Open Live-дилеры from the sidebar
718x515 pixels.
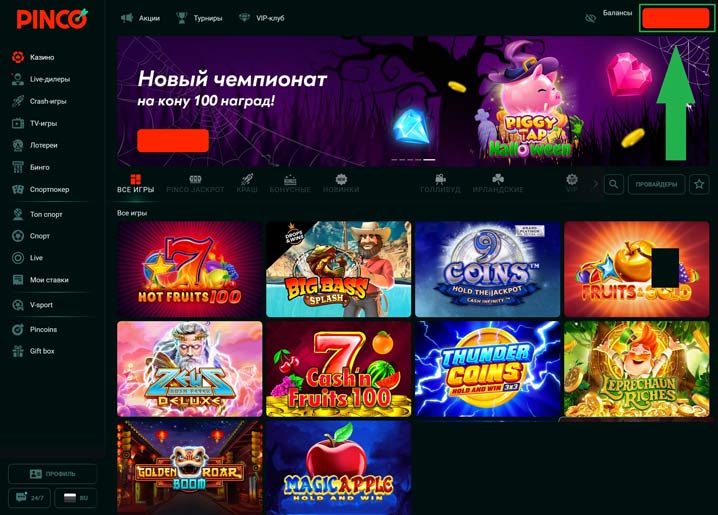[x=41, y=79]
